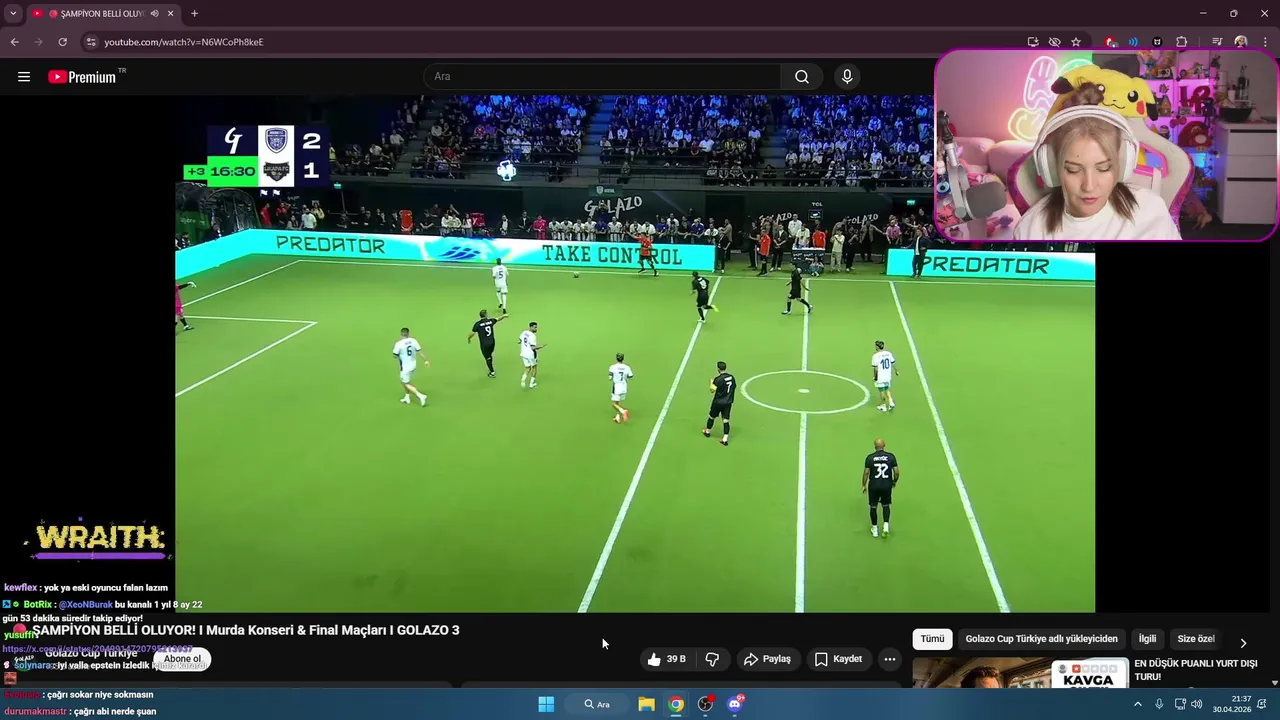Open the clock showing 21:37
1280x720 pixels.
coord(1232,704)
